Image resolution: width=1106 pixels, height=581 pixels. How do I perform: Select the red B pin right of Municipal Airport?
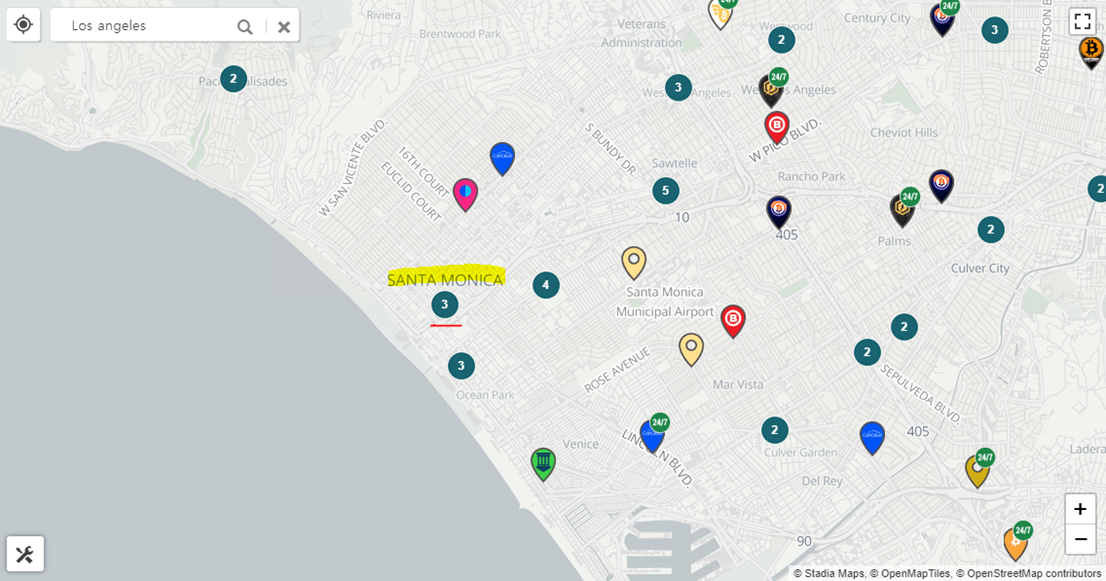(x=733, y=321)
